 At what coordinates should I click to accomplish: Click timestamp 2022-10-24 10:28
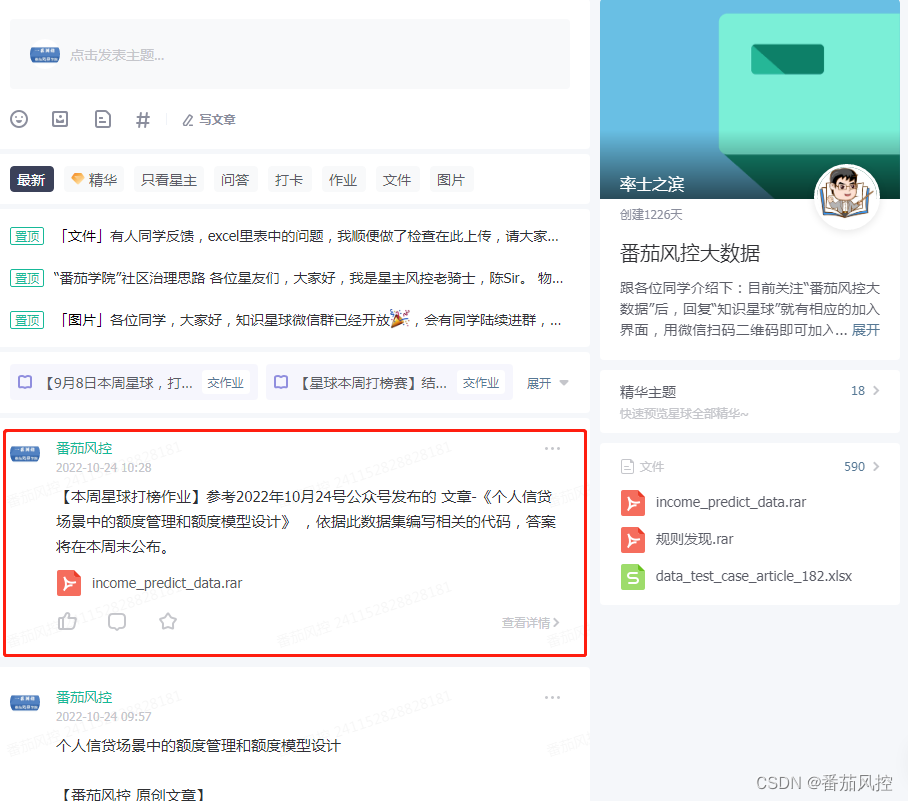104,468
